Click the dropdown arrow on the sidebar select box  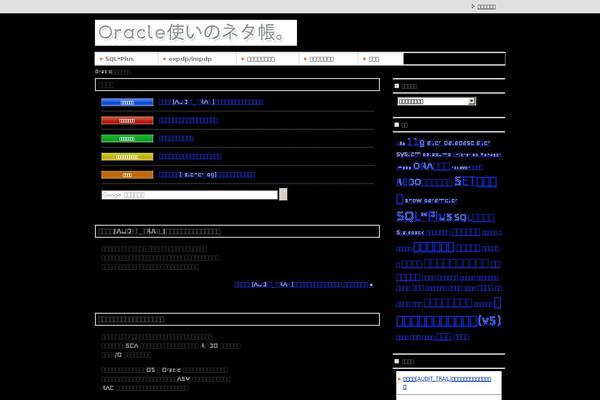472,101
